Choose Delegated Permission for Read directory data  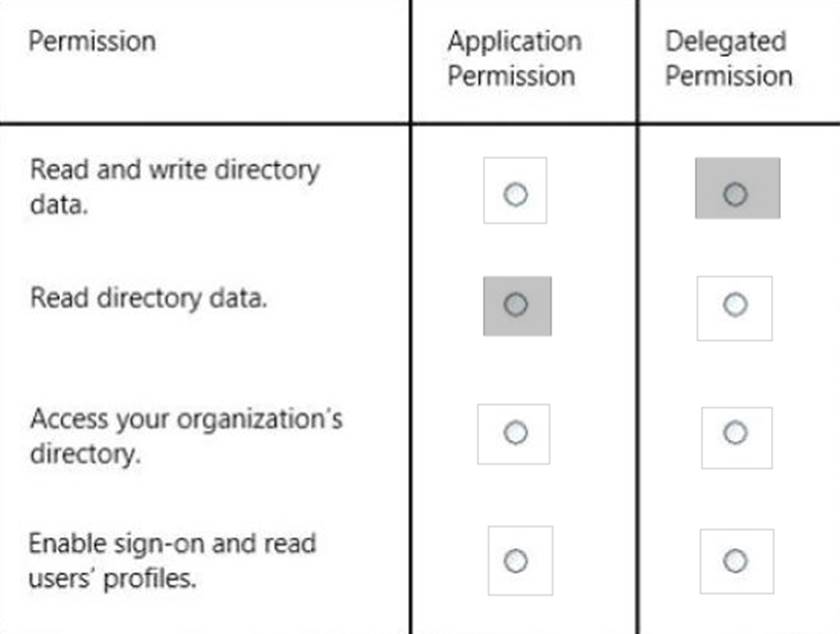point(735,304)
